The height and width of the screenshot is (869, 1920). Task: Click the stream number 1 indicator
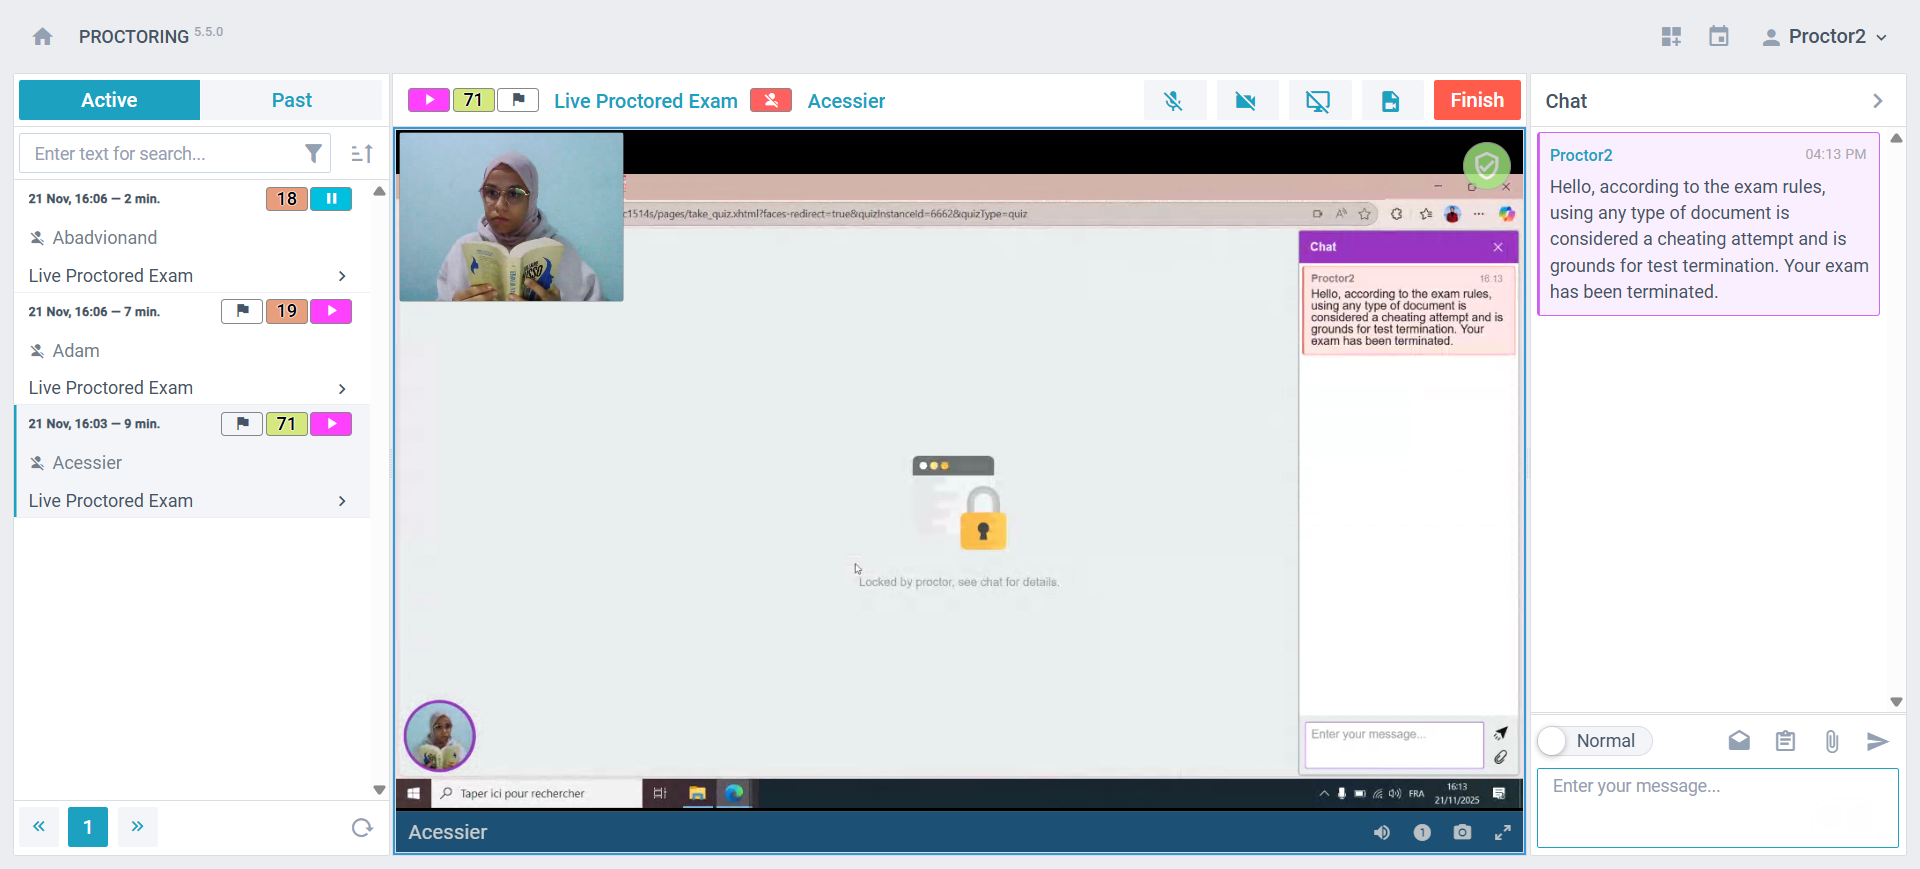1422,832
